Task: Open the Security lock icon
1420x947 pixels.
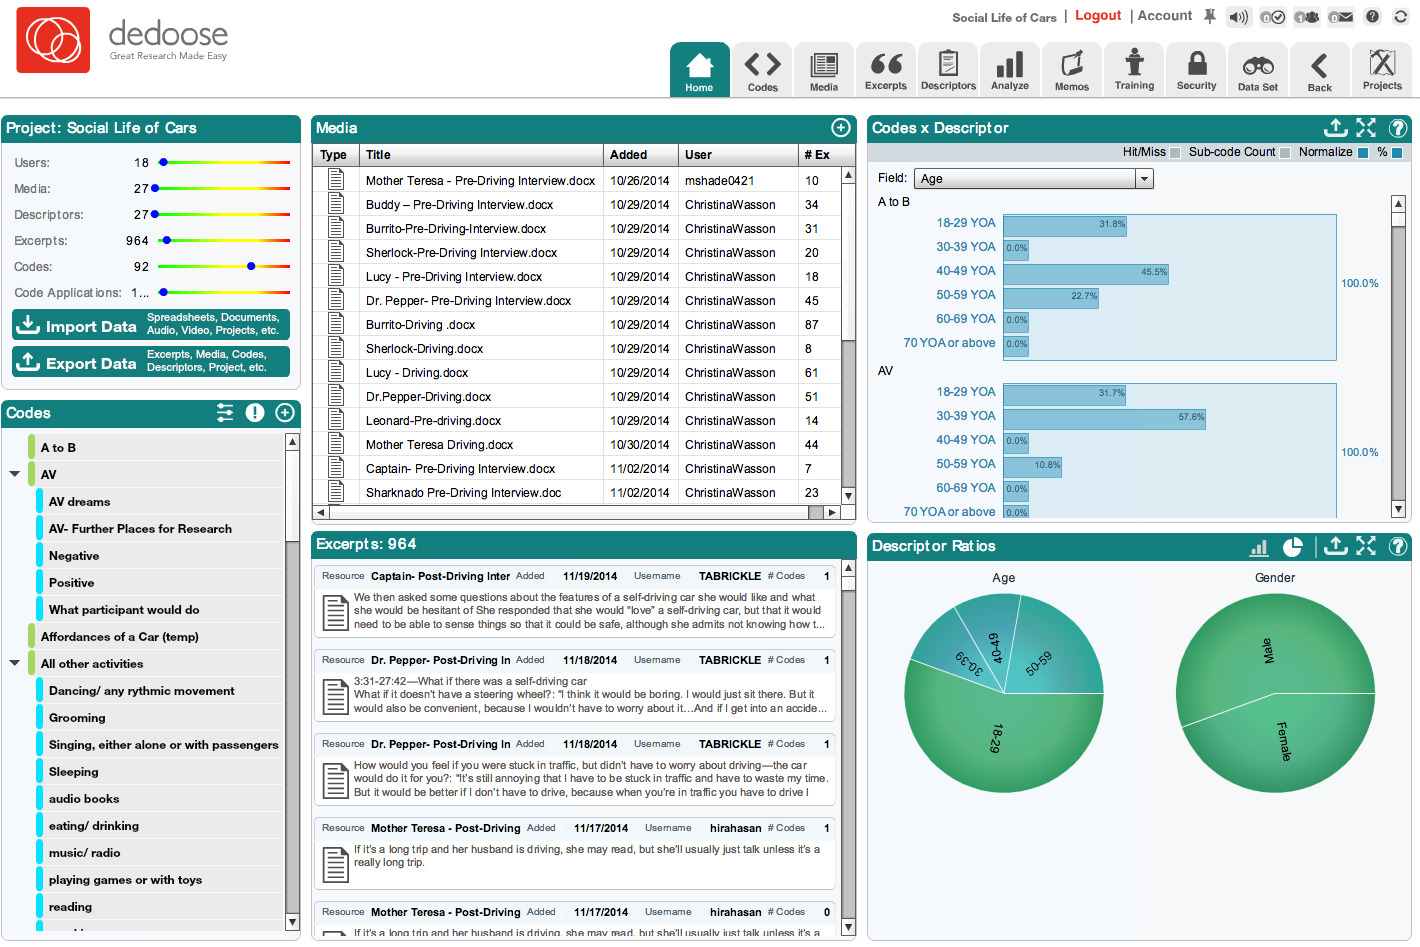Action: click(1196, 70)
